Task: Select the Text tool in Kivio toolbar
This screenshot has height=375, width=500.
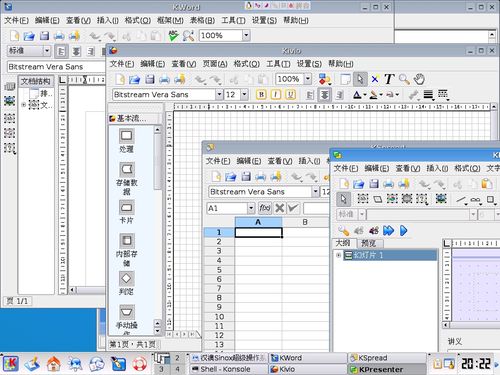Action: pos(389,79)
